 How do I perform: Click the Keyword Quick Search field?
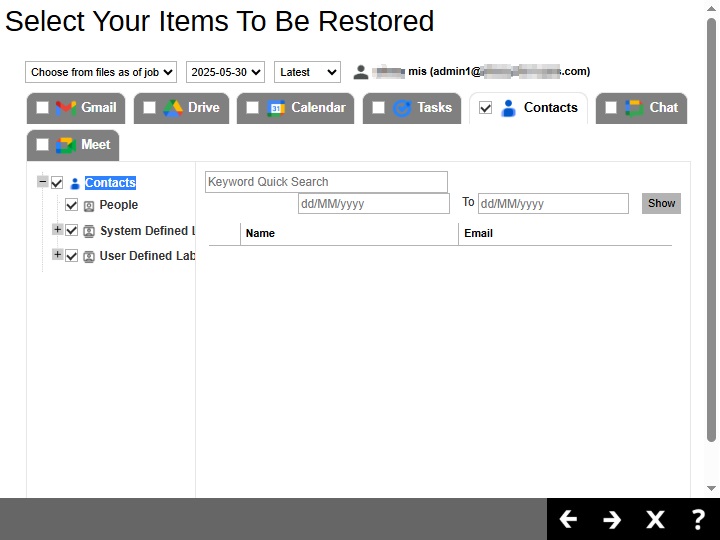coord(326,182)
